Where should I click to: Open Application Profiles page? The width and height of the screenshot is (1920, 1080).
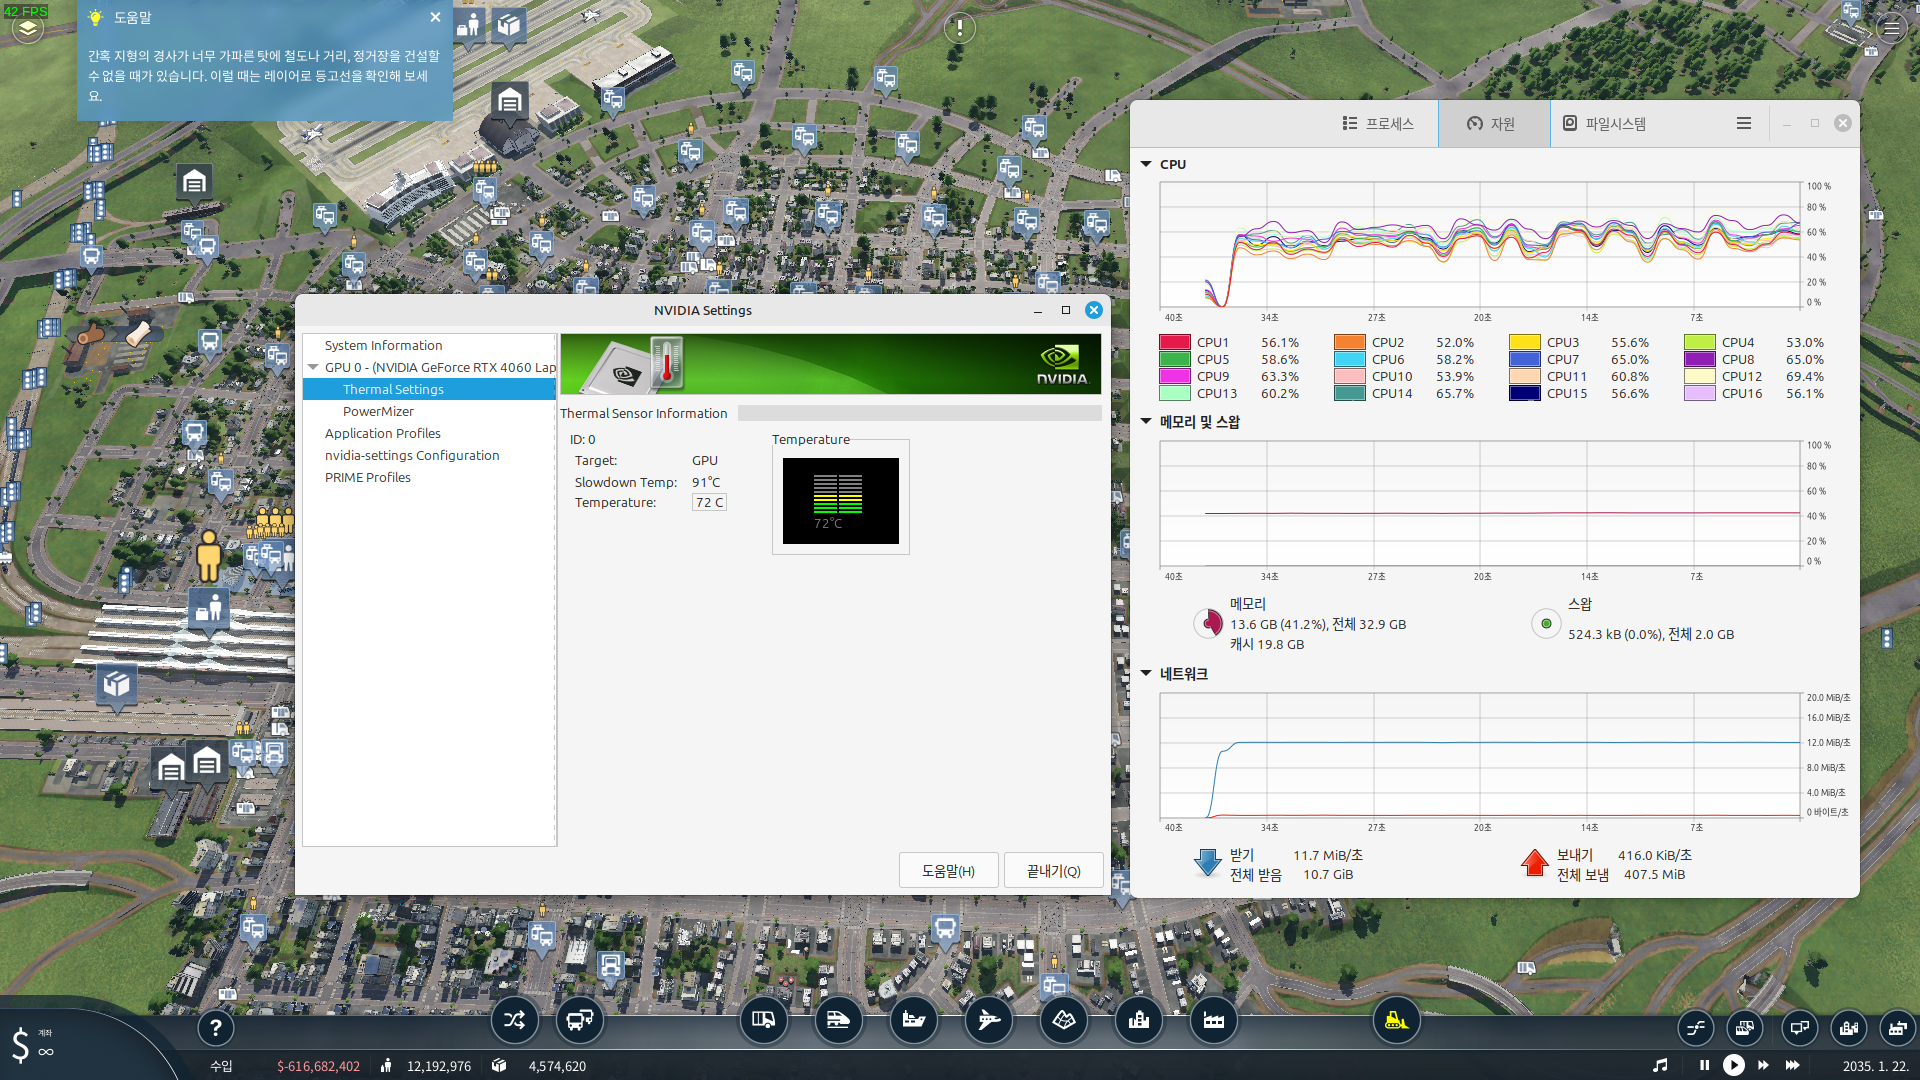pyautogui.click(x=382, y=433)
